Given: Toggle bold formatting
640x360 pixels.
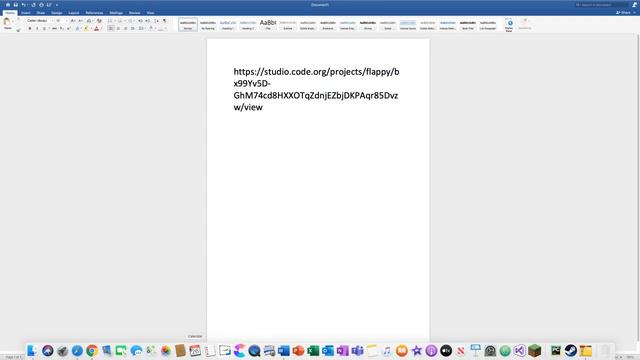Looking at the screenshot, I should 30,29.
